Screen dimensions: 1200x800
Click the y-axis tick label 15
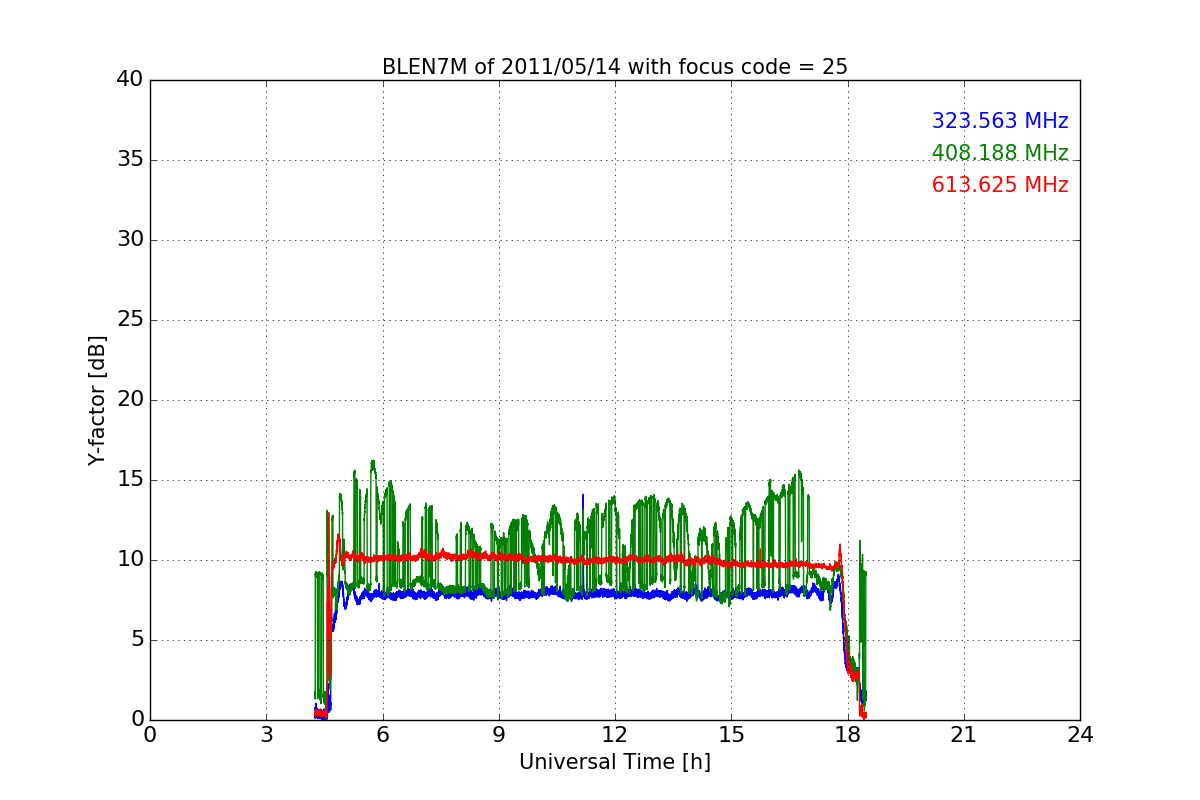pyautogui.click(x=129, y=480)
